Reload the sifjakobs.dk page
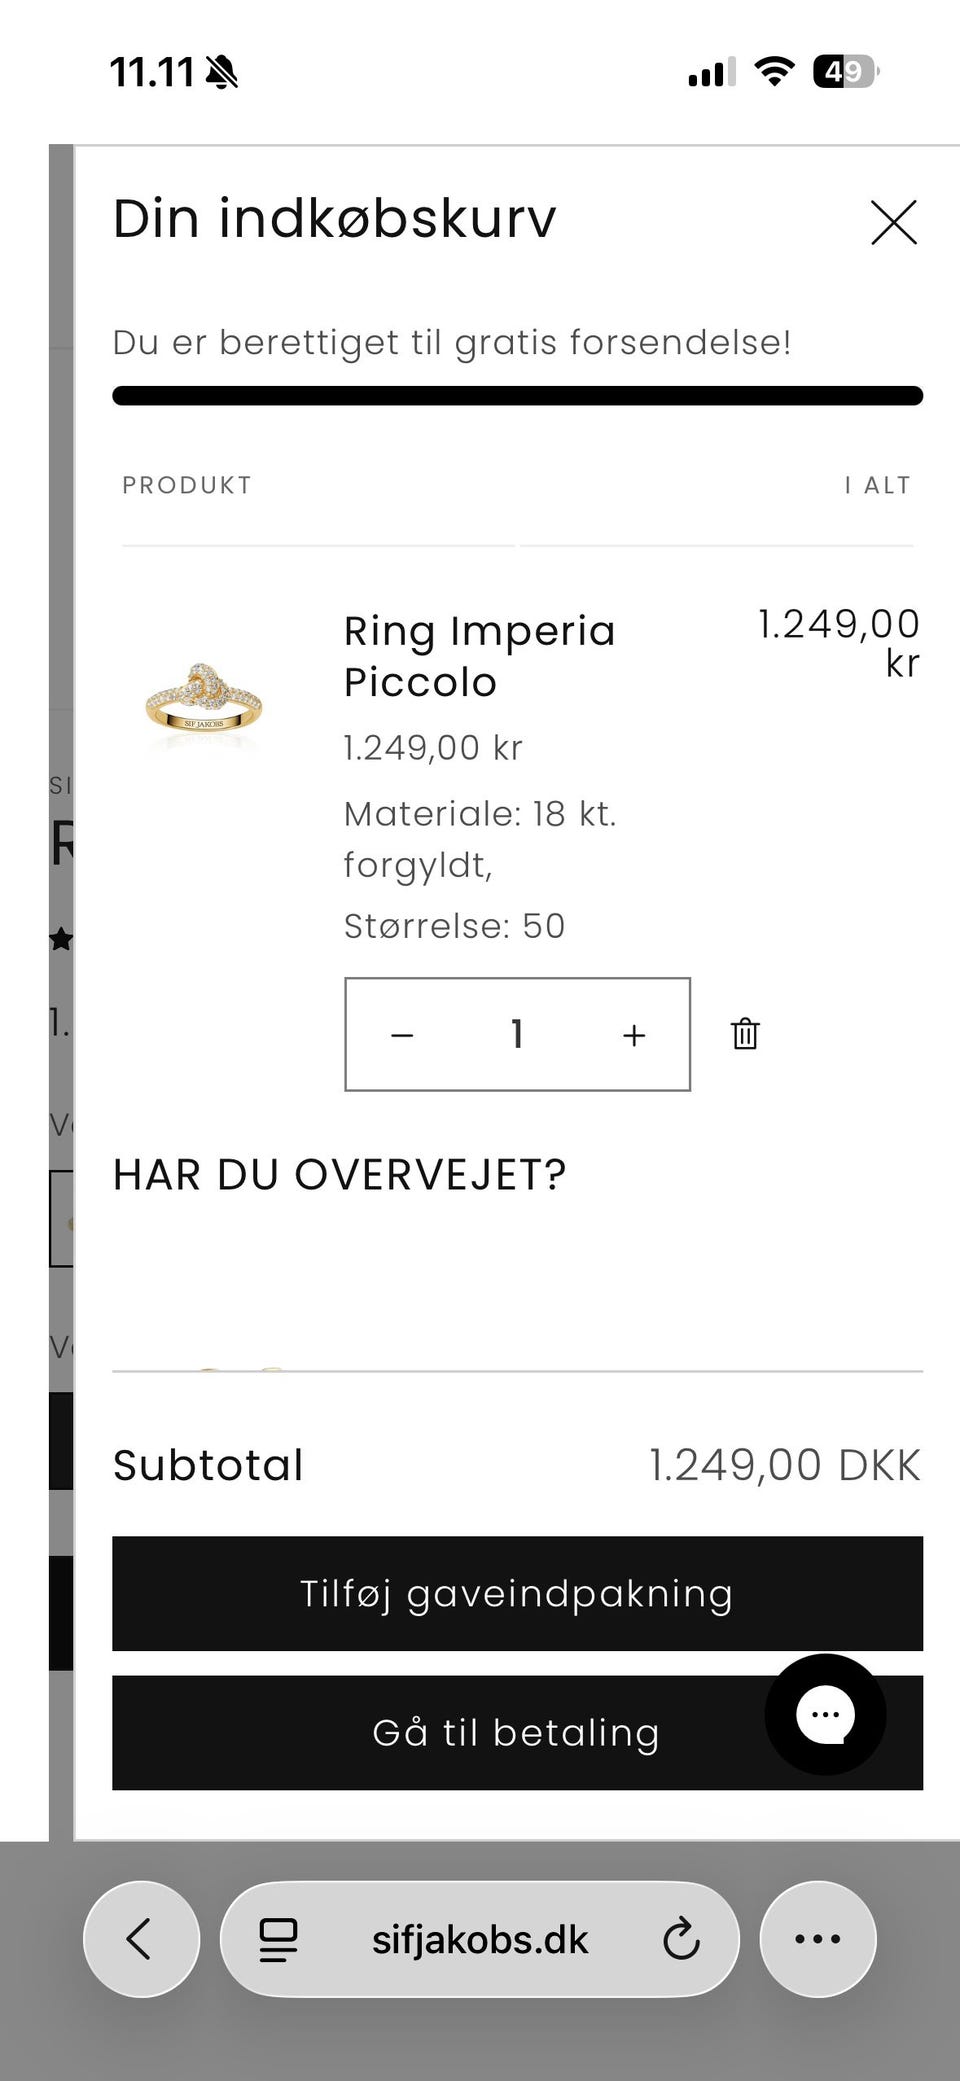 [x=681, y=1940]
